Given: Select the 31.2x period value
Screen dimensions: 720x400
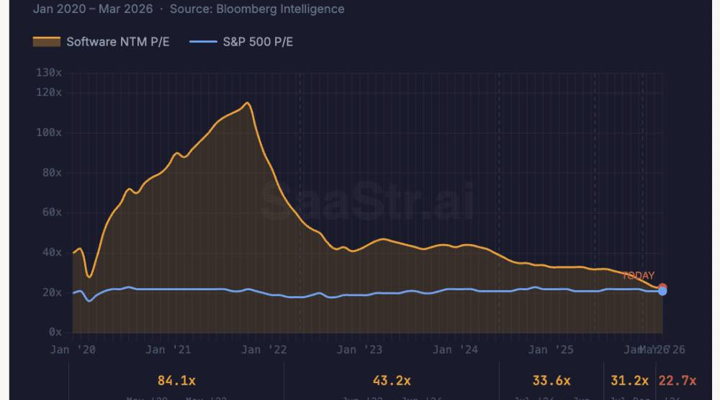Looking at the screenshot, I should pos(629,381).
